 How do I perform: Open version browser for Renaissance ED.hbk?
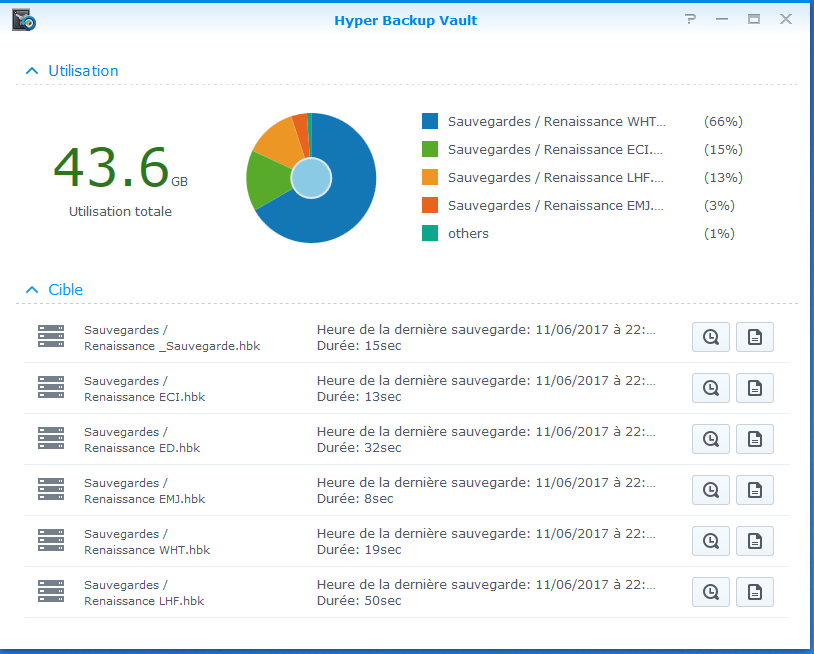(x=711, y=439)
